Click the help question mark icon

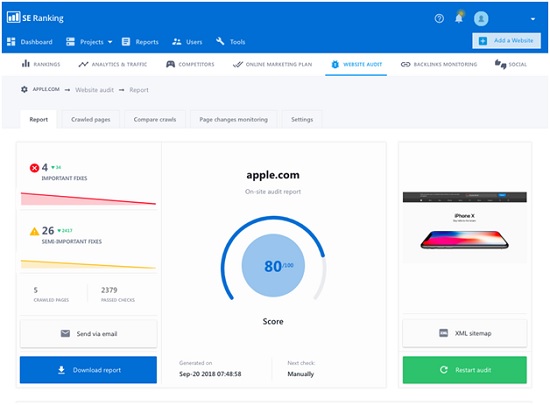(439, 18)
